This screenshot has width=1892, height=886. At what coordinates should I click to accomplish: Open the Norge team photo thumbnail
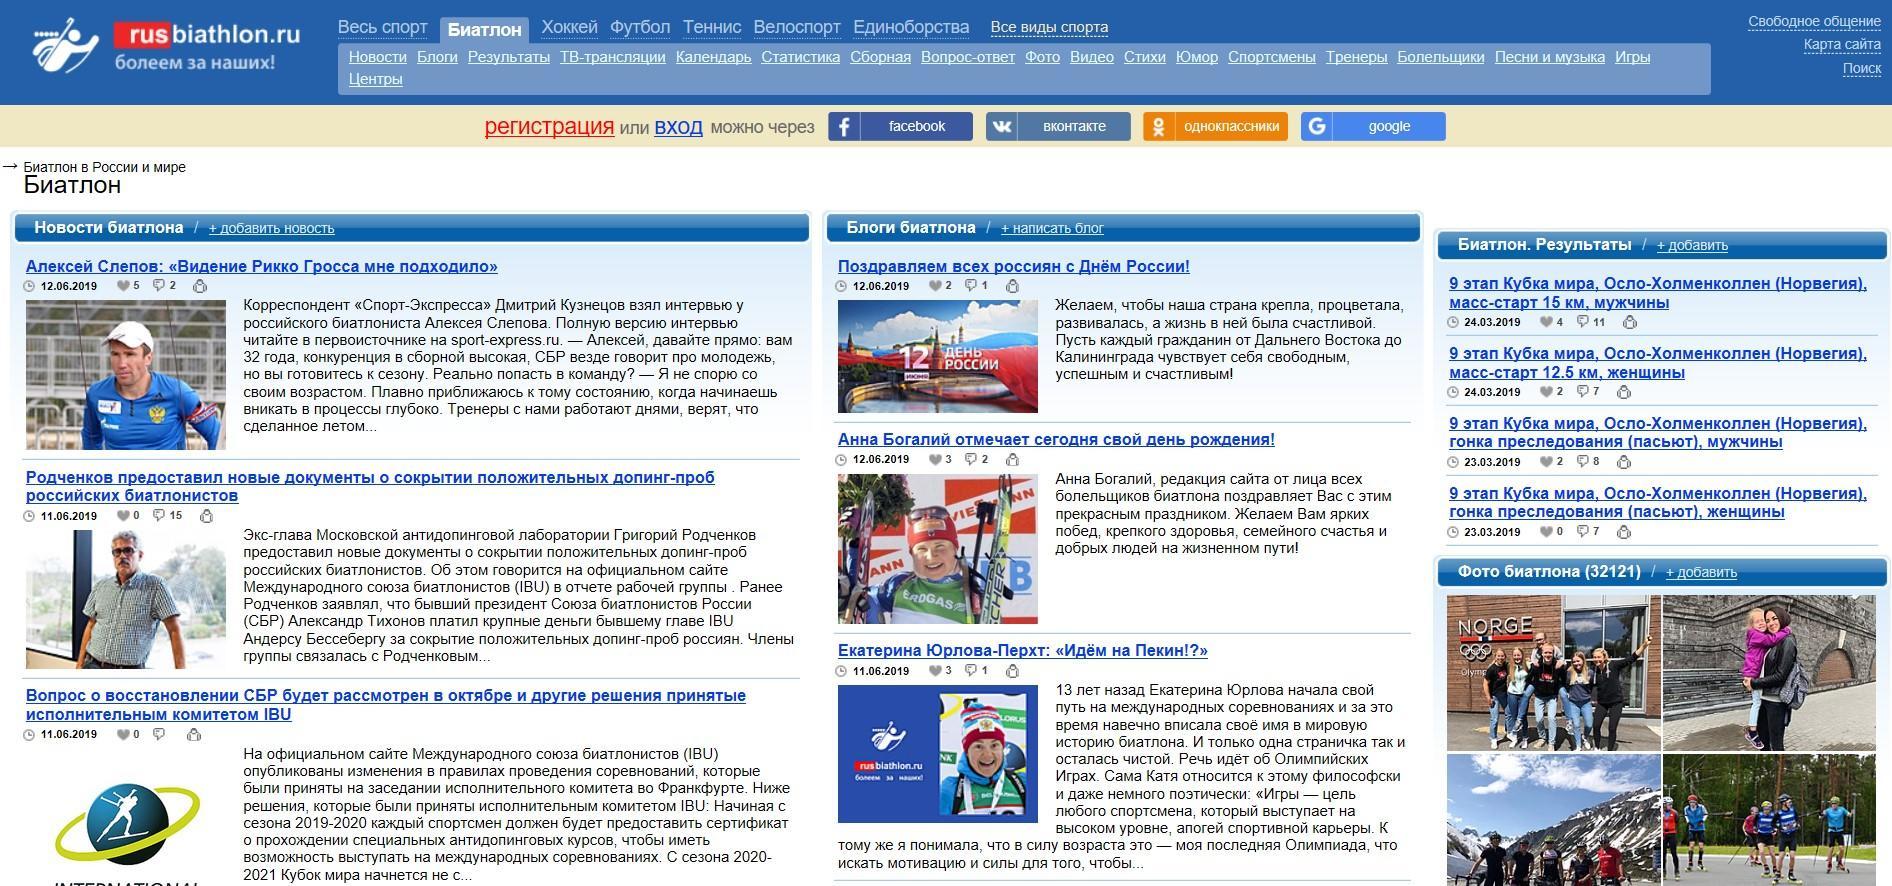[1552, 672]
